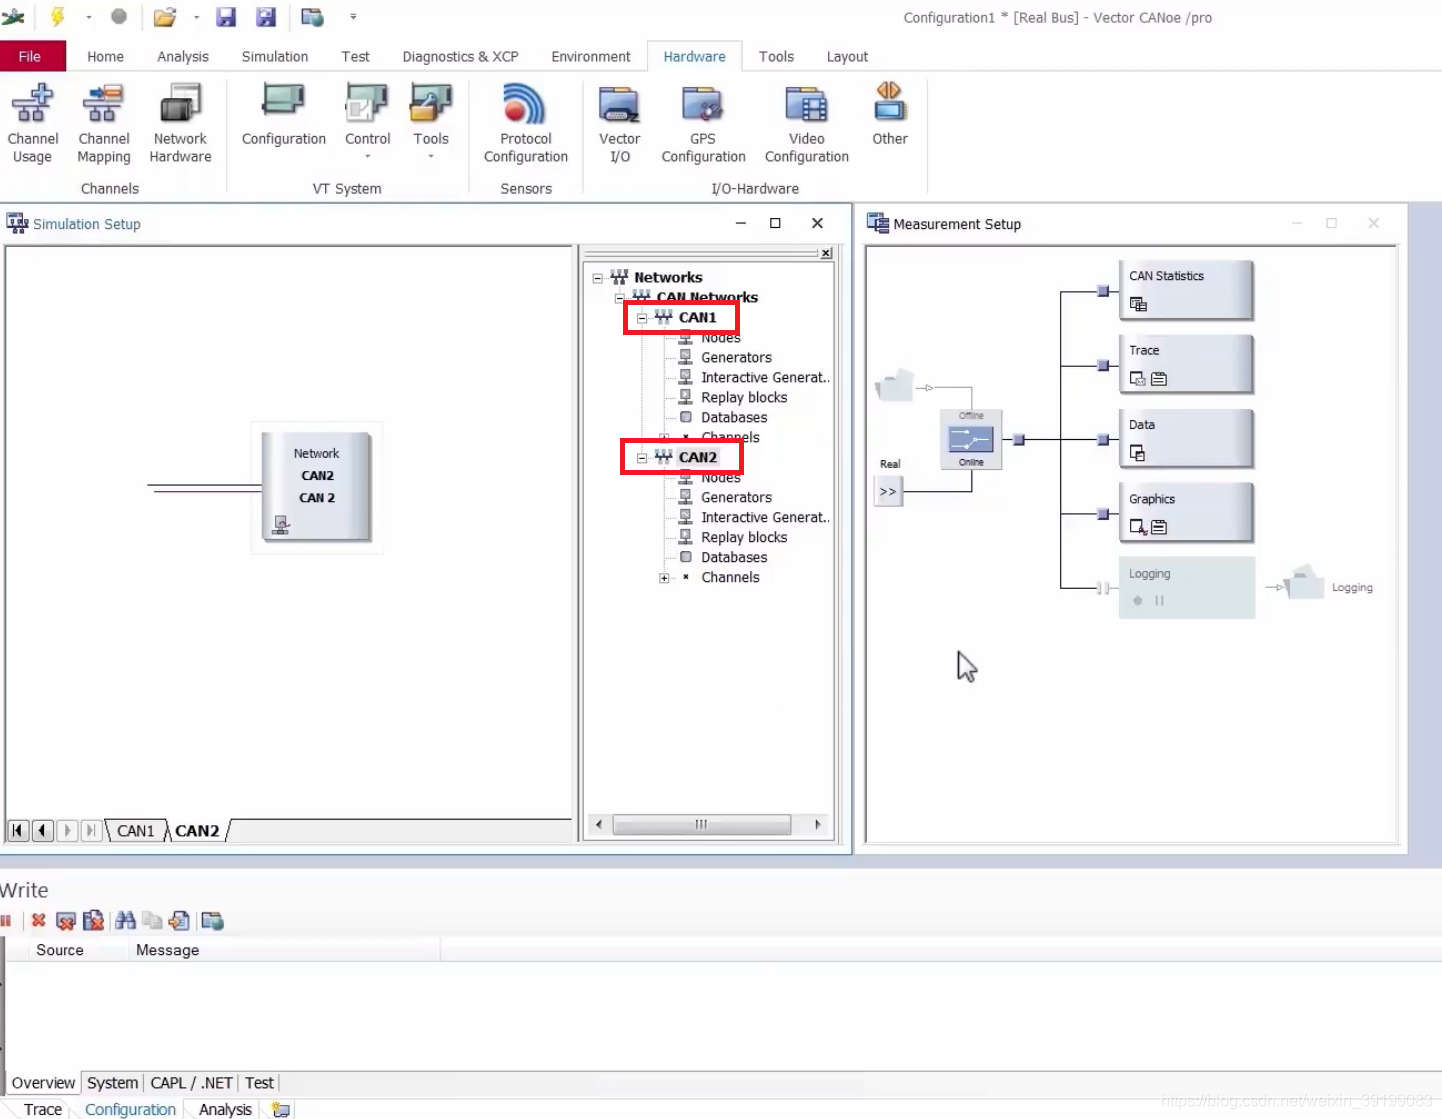This screenshot has height=1119, width=1442.
Task: Switch to the System tab in Write
Action: [112, 1083]
